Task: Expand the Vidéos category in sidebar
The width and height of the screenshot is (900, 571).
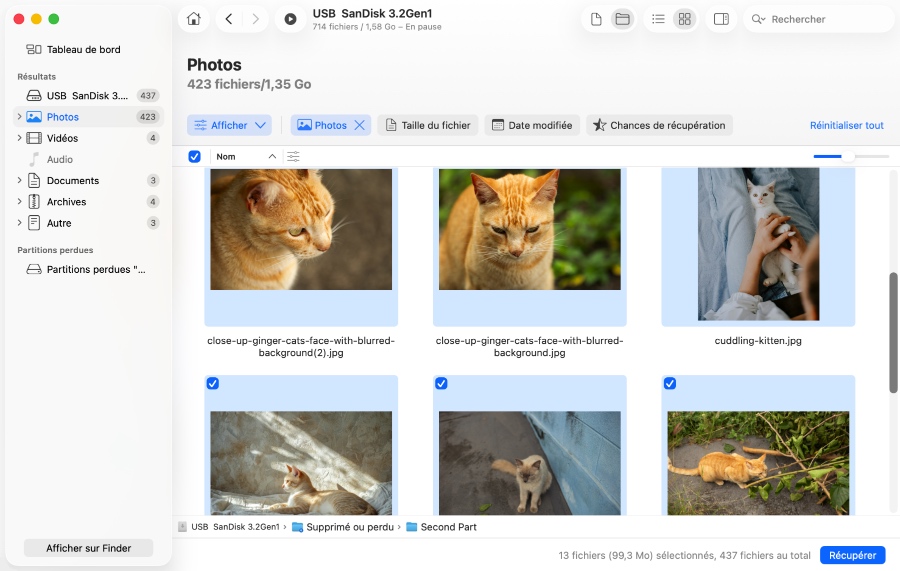Action: click(x=19, y=138)
